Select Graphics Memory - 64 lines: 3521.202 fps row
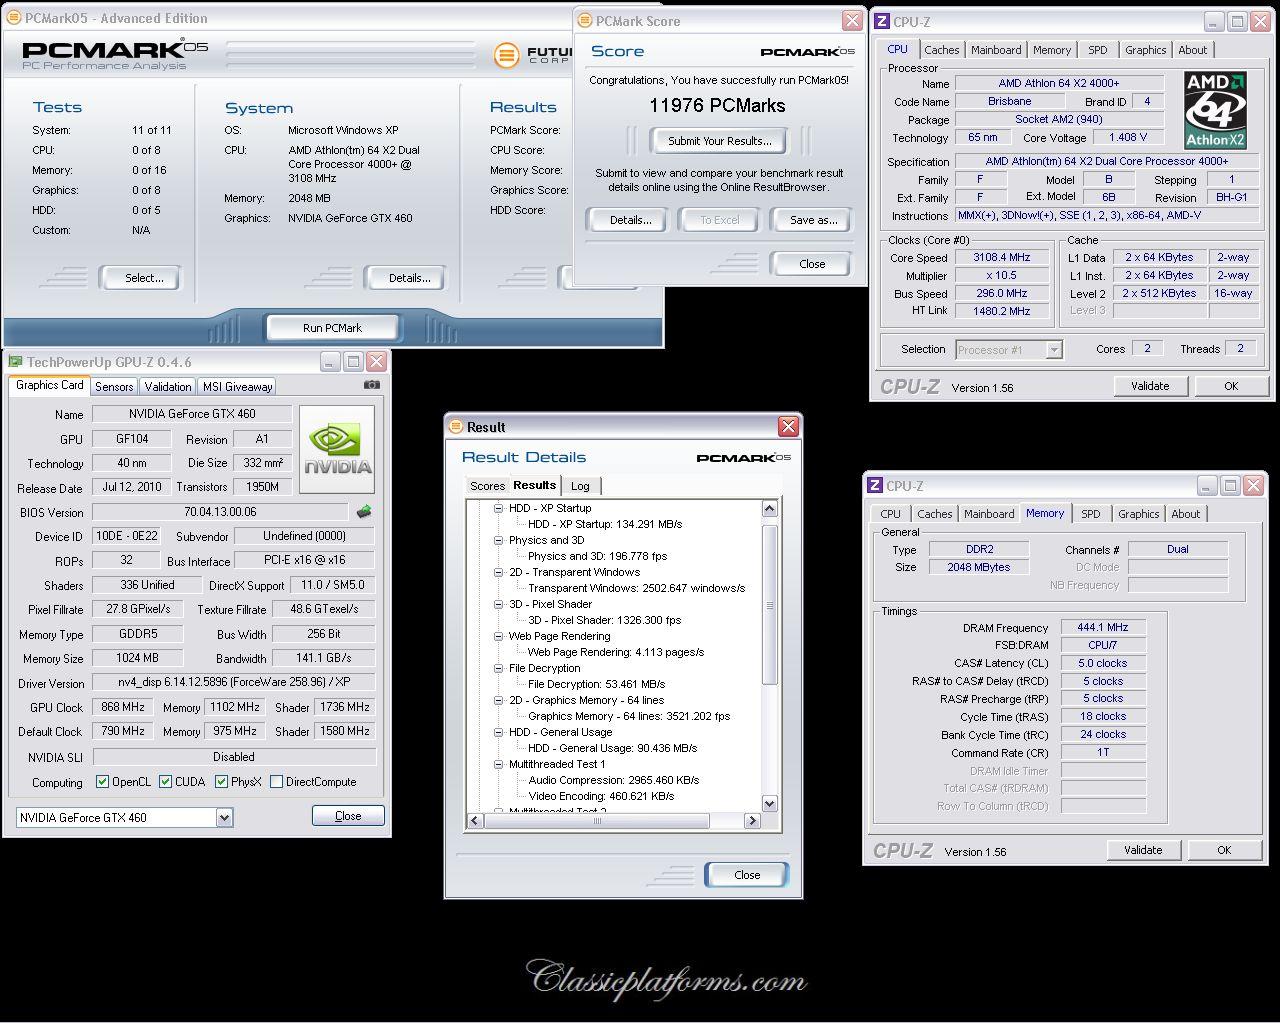The image size is (1280, 1024). click(x=629, y=716)
